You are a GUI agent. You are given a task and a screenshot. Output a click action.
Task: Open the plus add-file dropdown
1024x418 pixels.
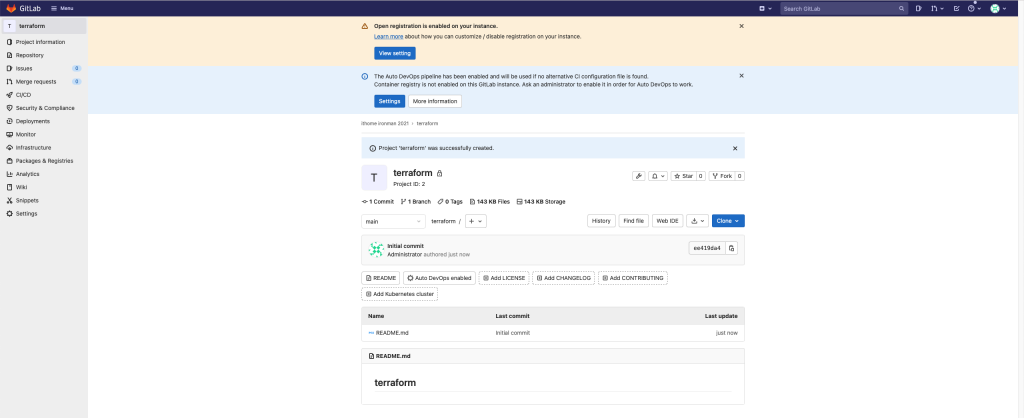coord(475,221)
